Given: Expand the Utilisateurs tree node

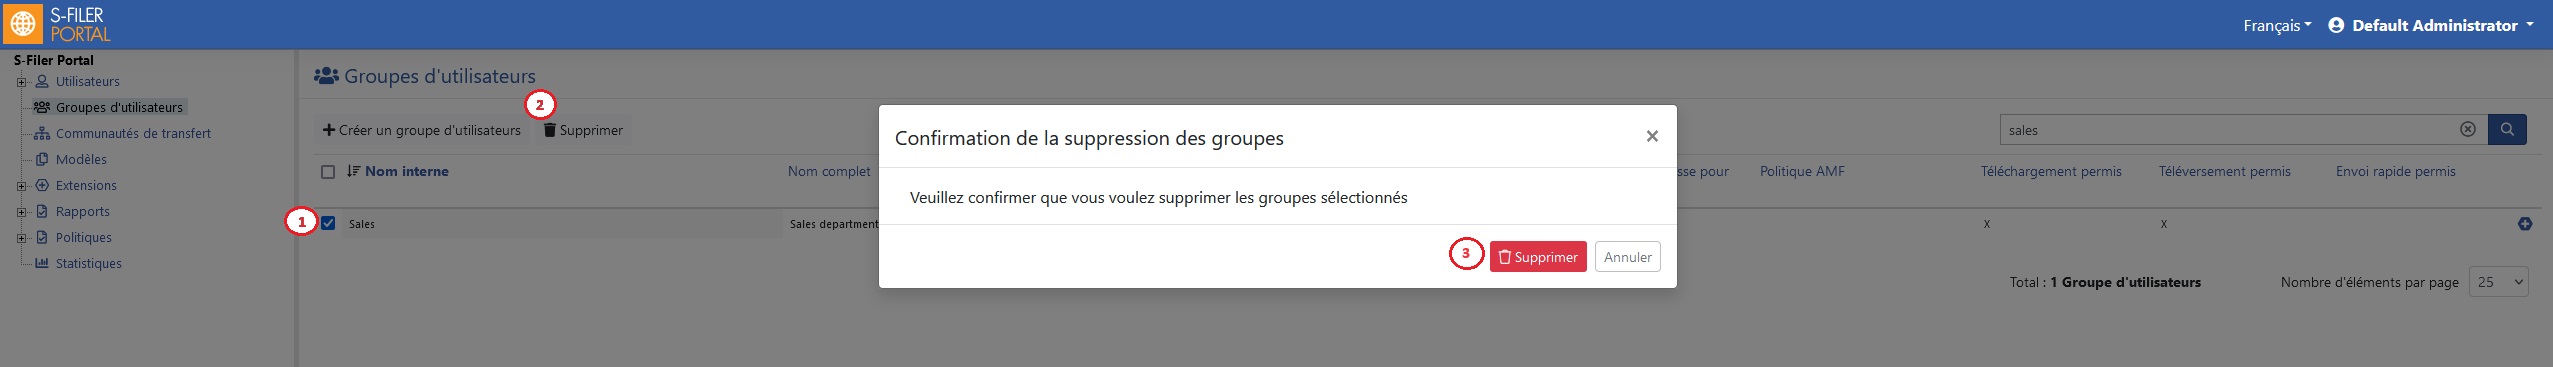Looking at the screenshot, I should click(x=21, y=82).
